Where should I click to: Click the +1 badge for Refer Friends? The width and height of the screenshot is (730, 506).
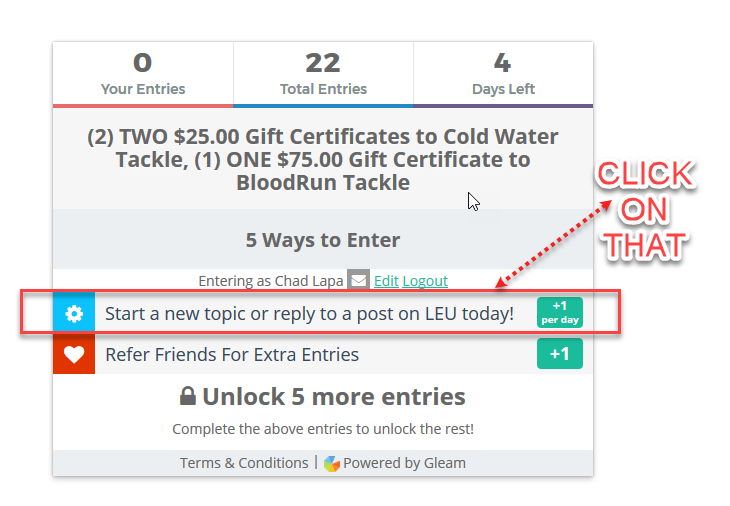560,354
